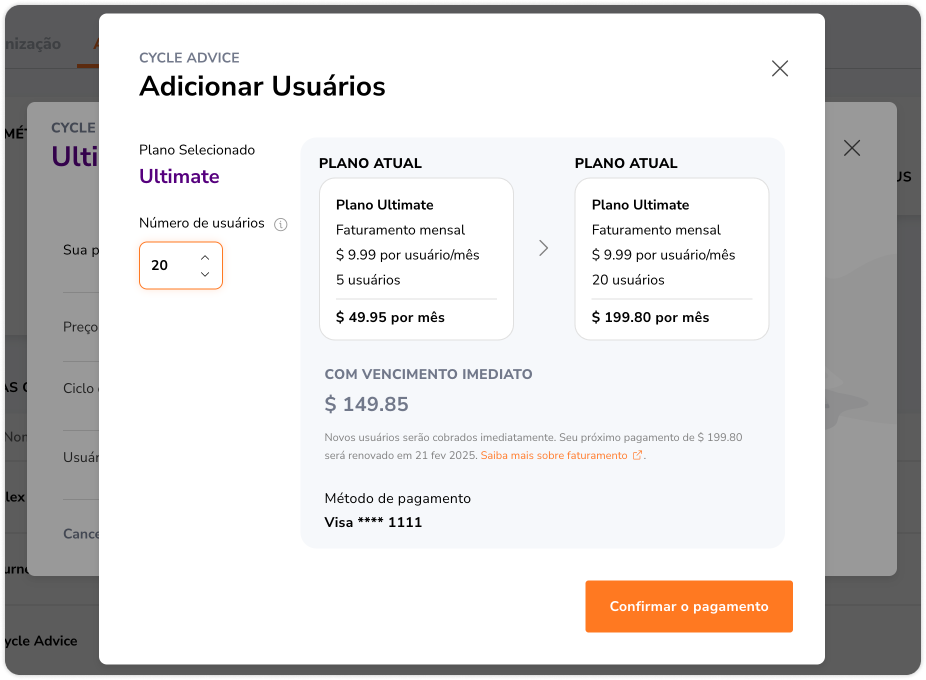Click the CYCLE ADVICE label above dialog title

189,58
